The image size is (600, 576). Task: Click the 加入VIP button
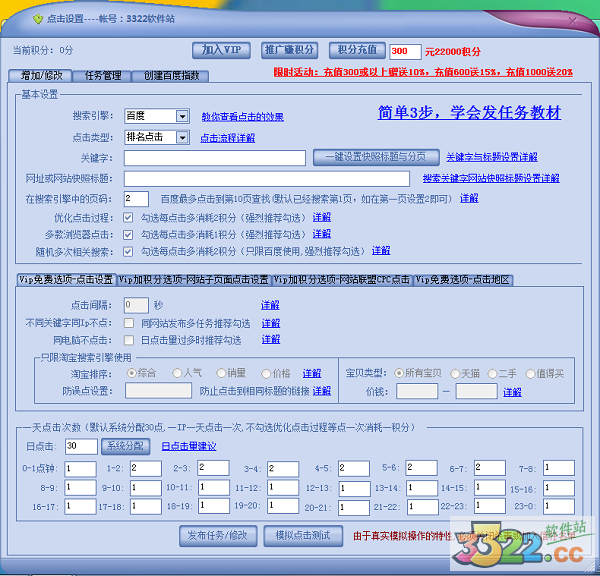[221, 50]
